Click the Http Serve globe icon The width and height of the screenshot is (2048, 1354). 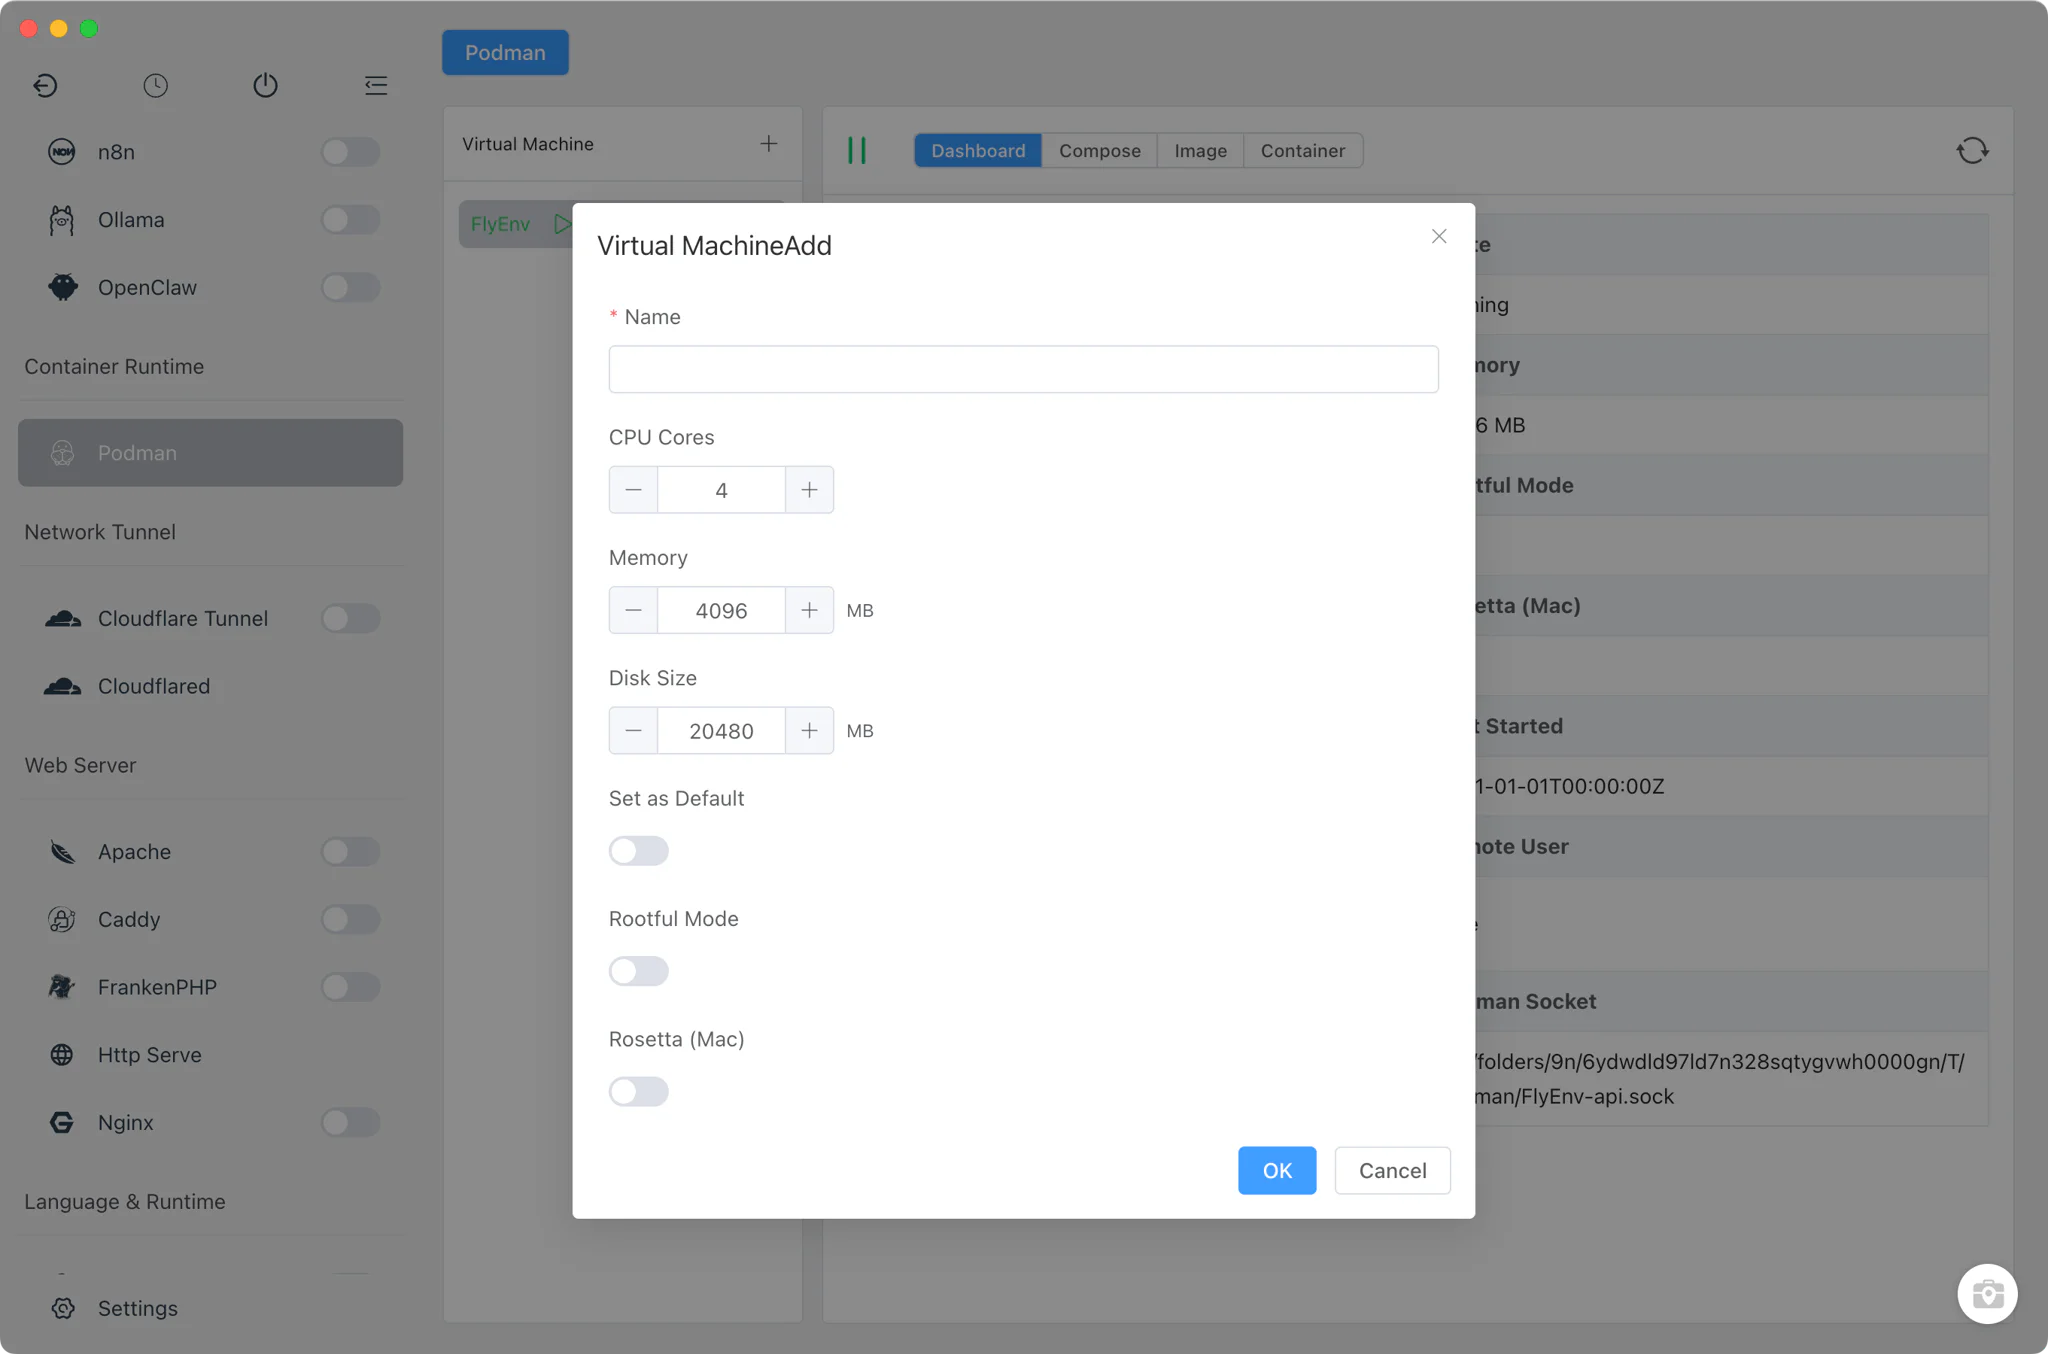tap(62, 1055)
